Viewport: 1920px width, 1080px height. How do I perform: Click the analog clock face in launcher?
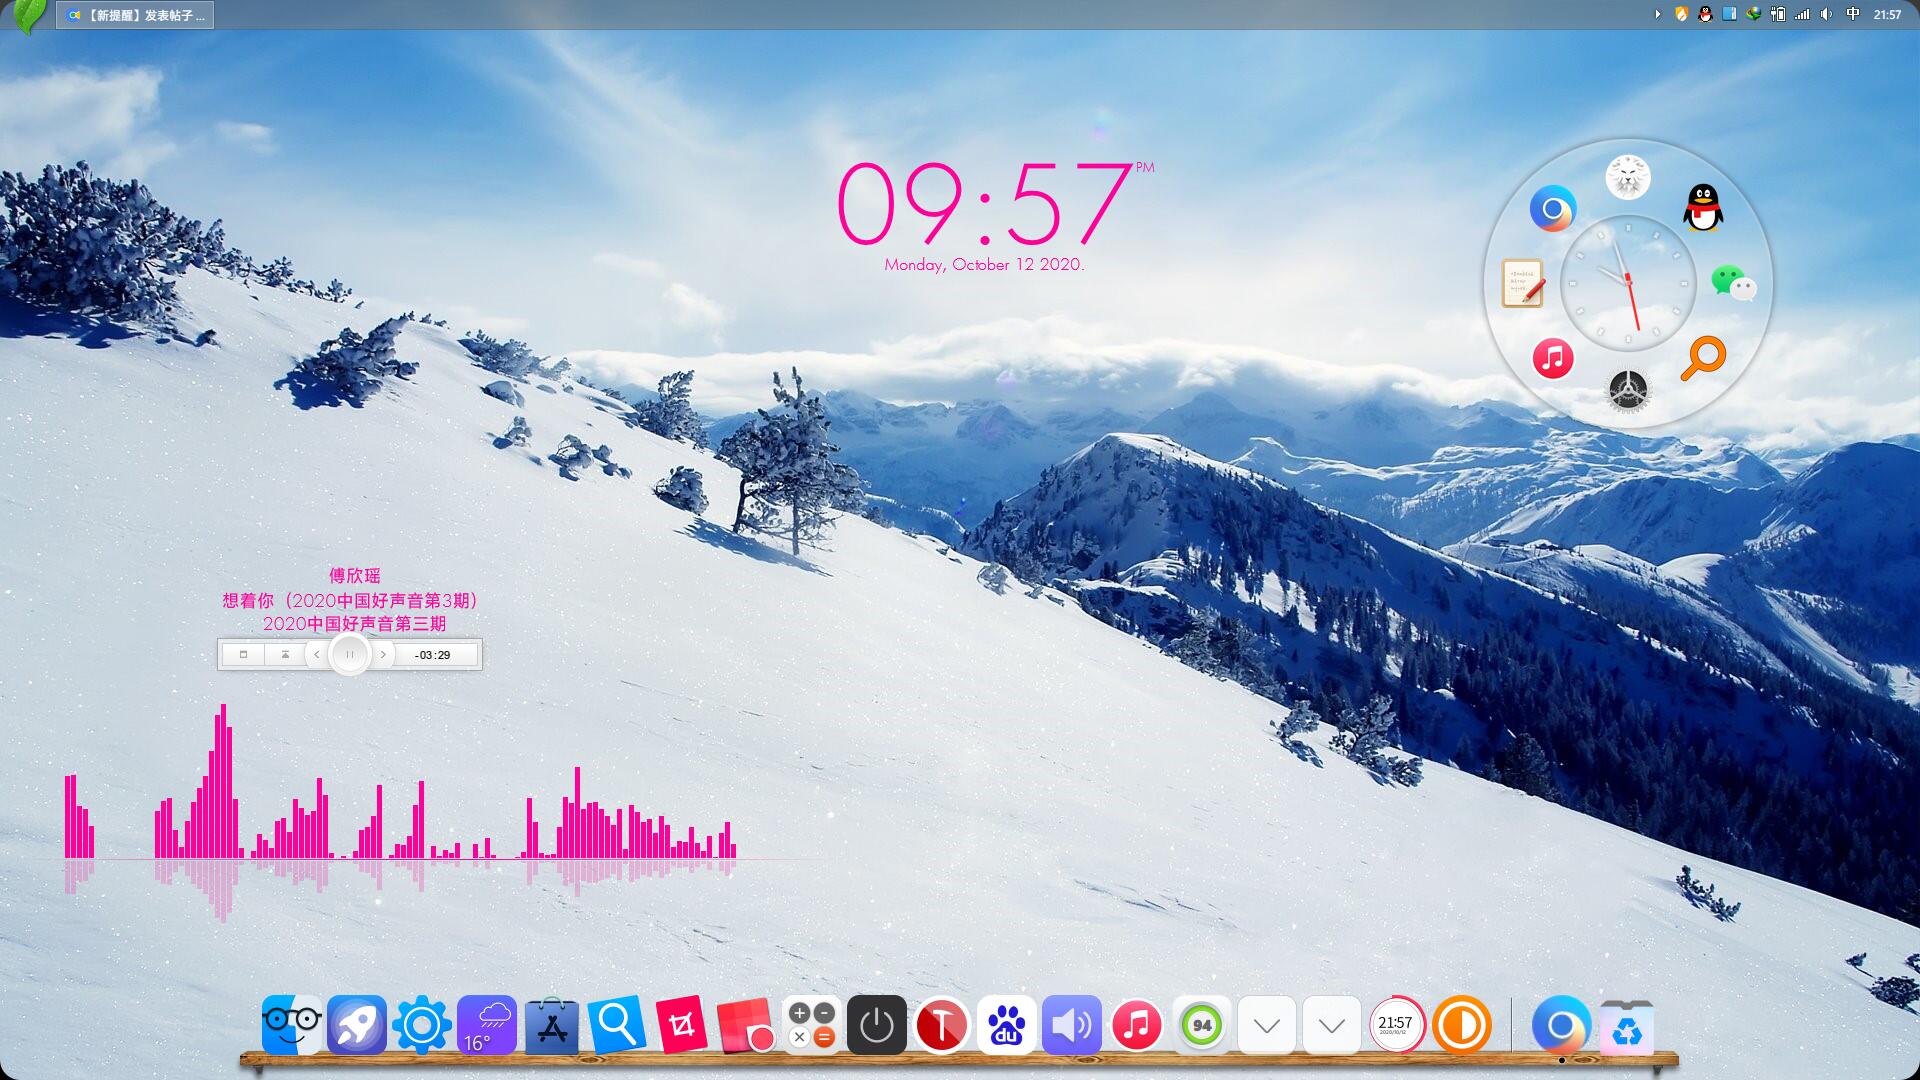(x=1628, y=283)
